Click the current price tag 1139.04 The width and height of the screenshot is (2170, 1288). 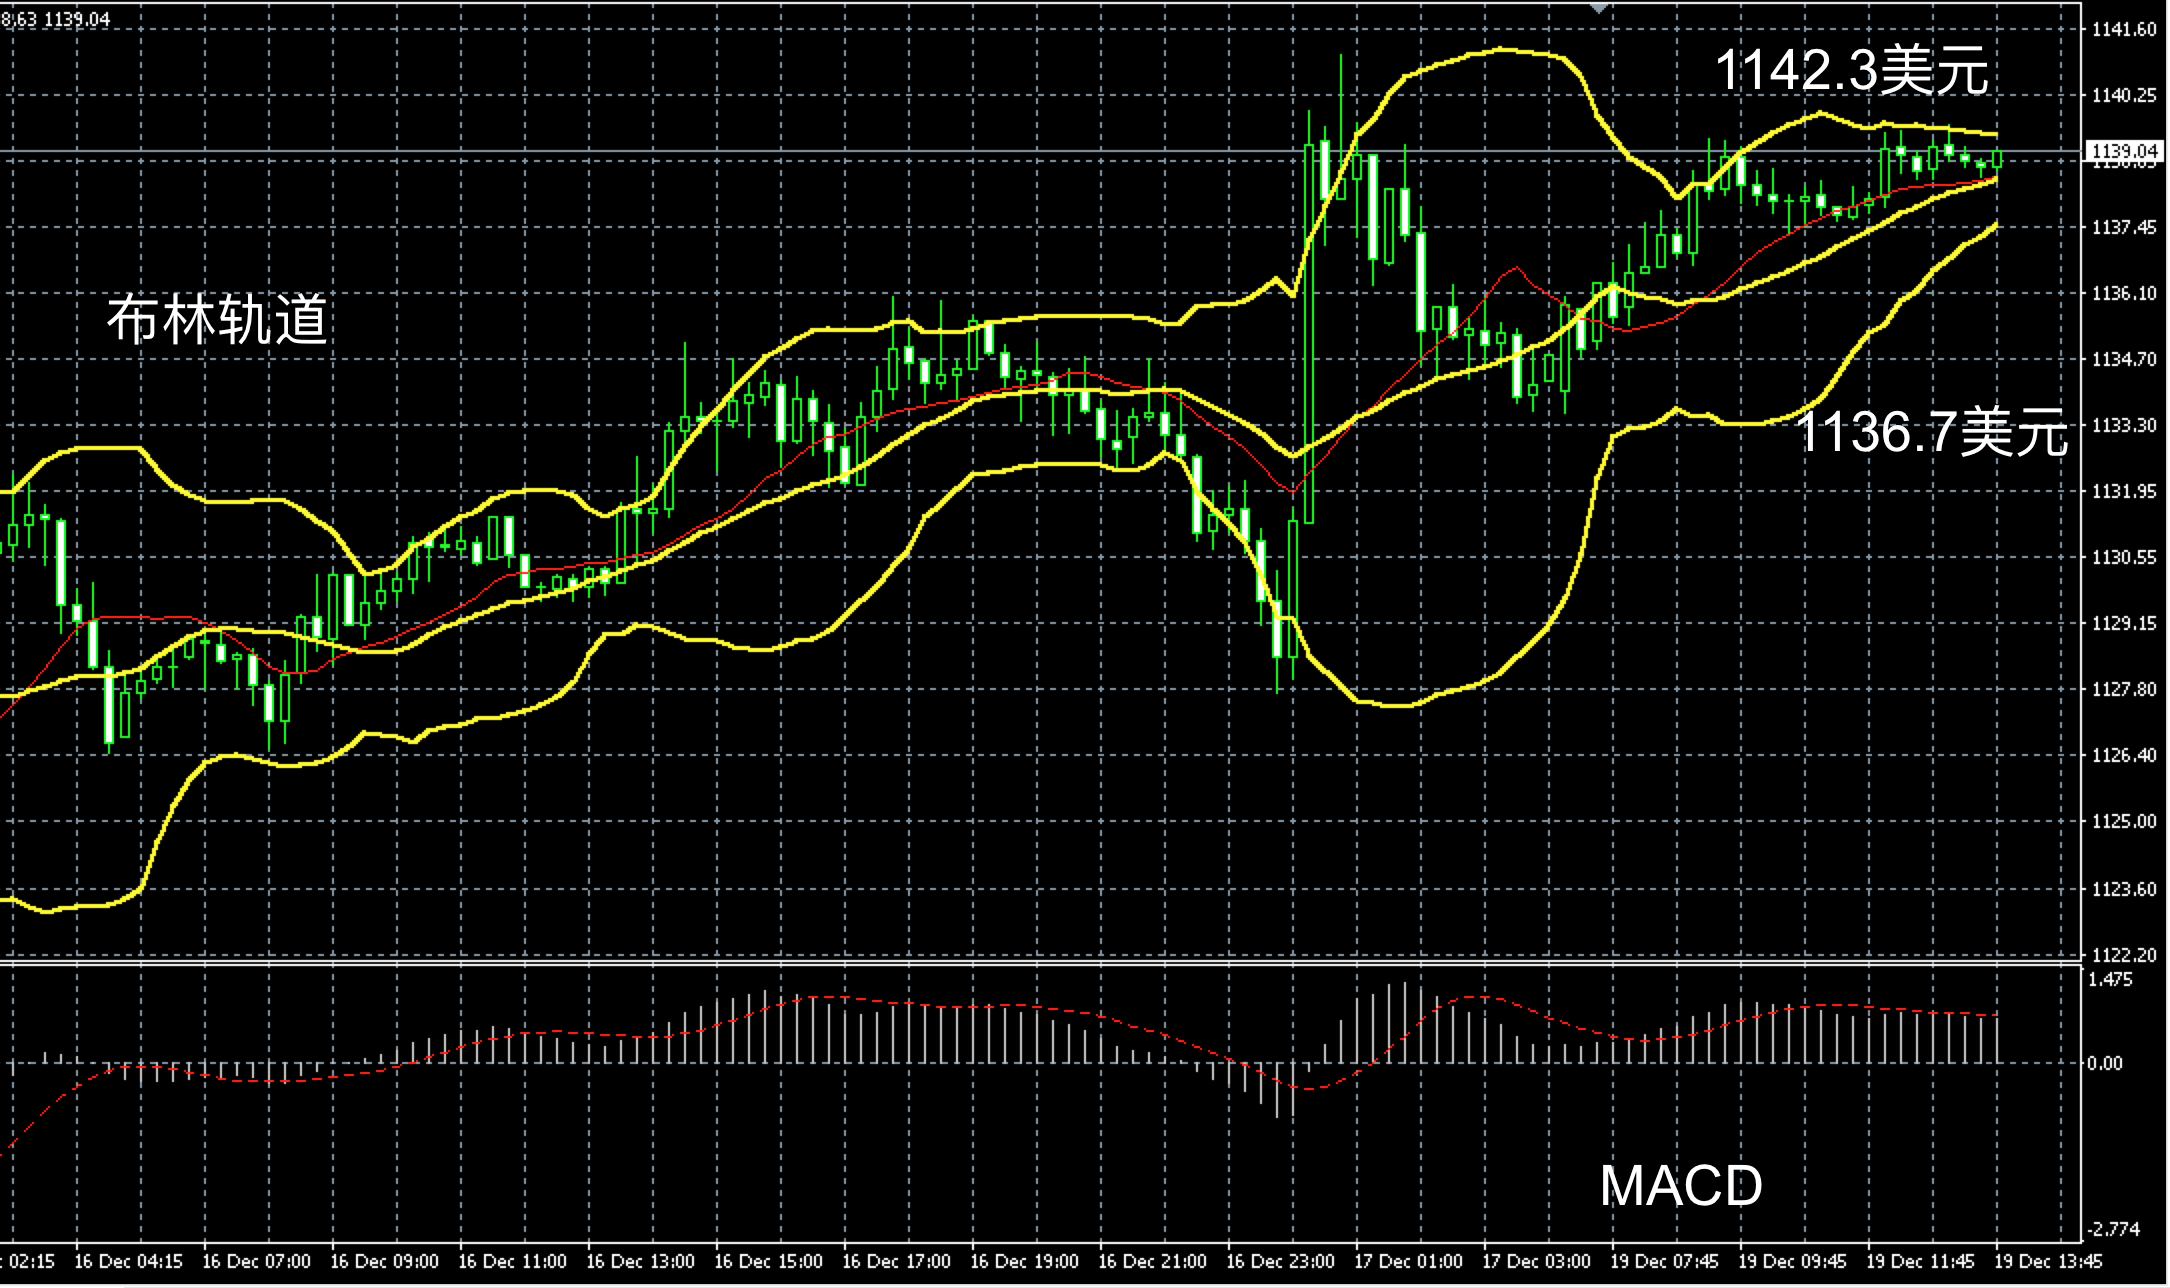(2124, 151)
